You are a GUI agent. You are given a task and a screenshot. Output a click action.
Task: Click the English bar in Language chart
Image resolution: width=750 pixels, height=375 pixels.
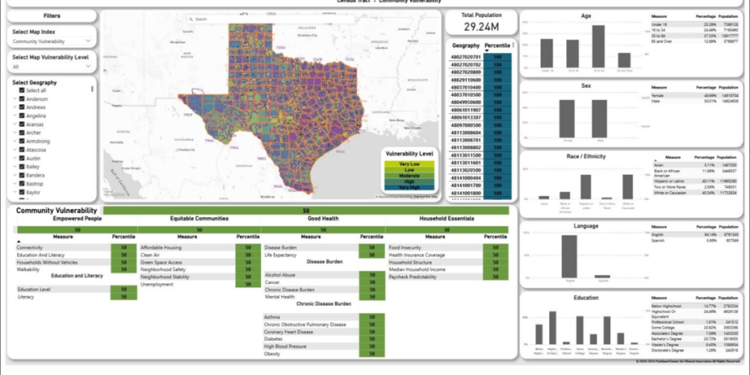point(570,256)
